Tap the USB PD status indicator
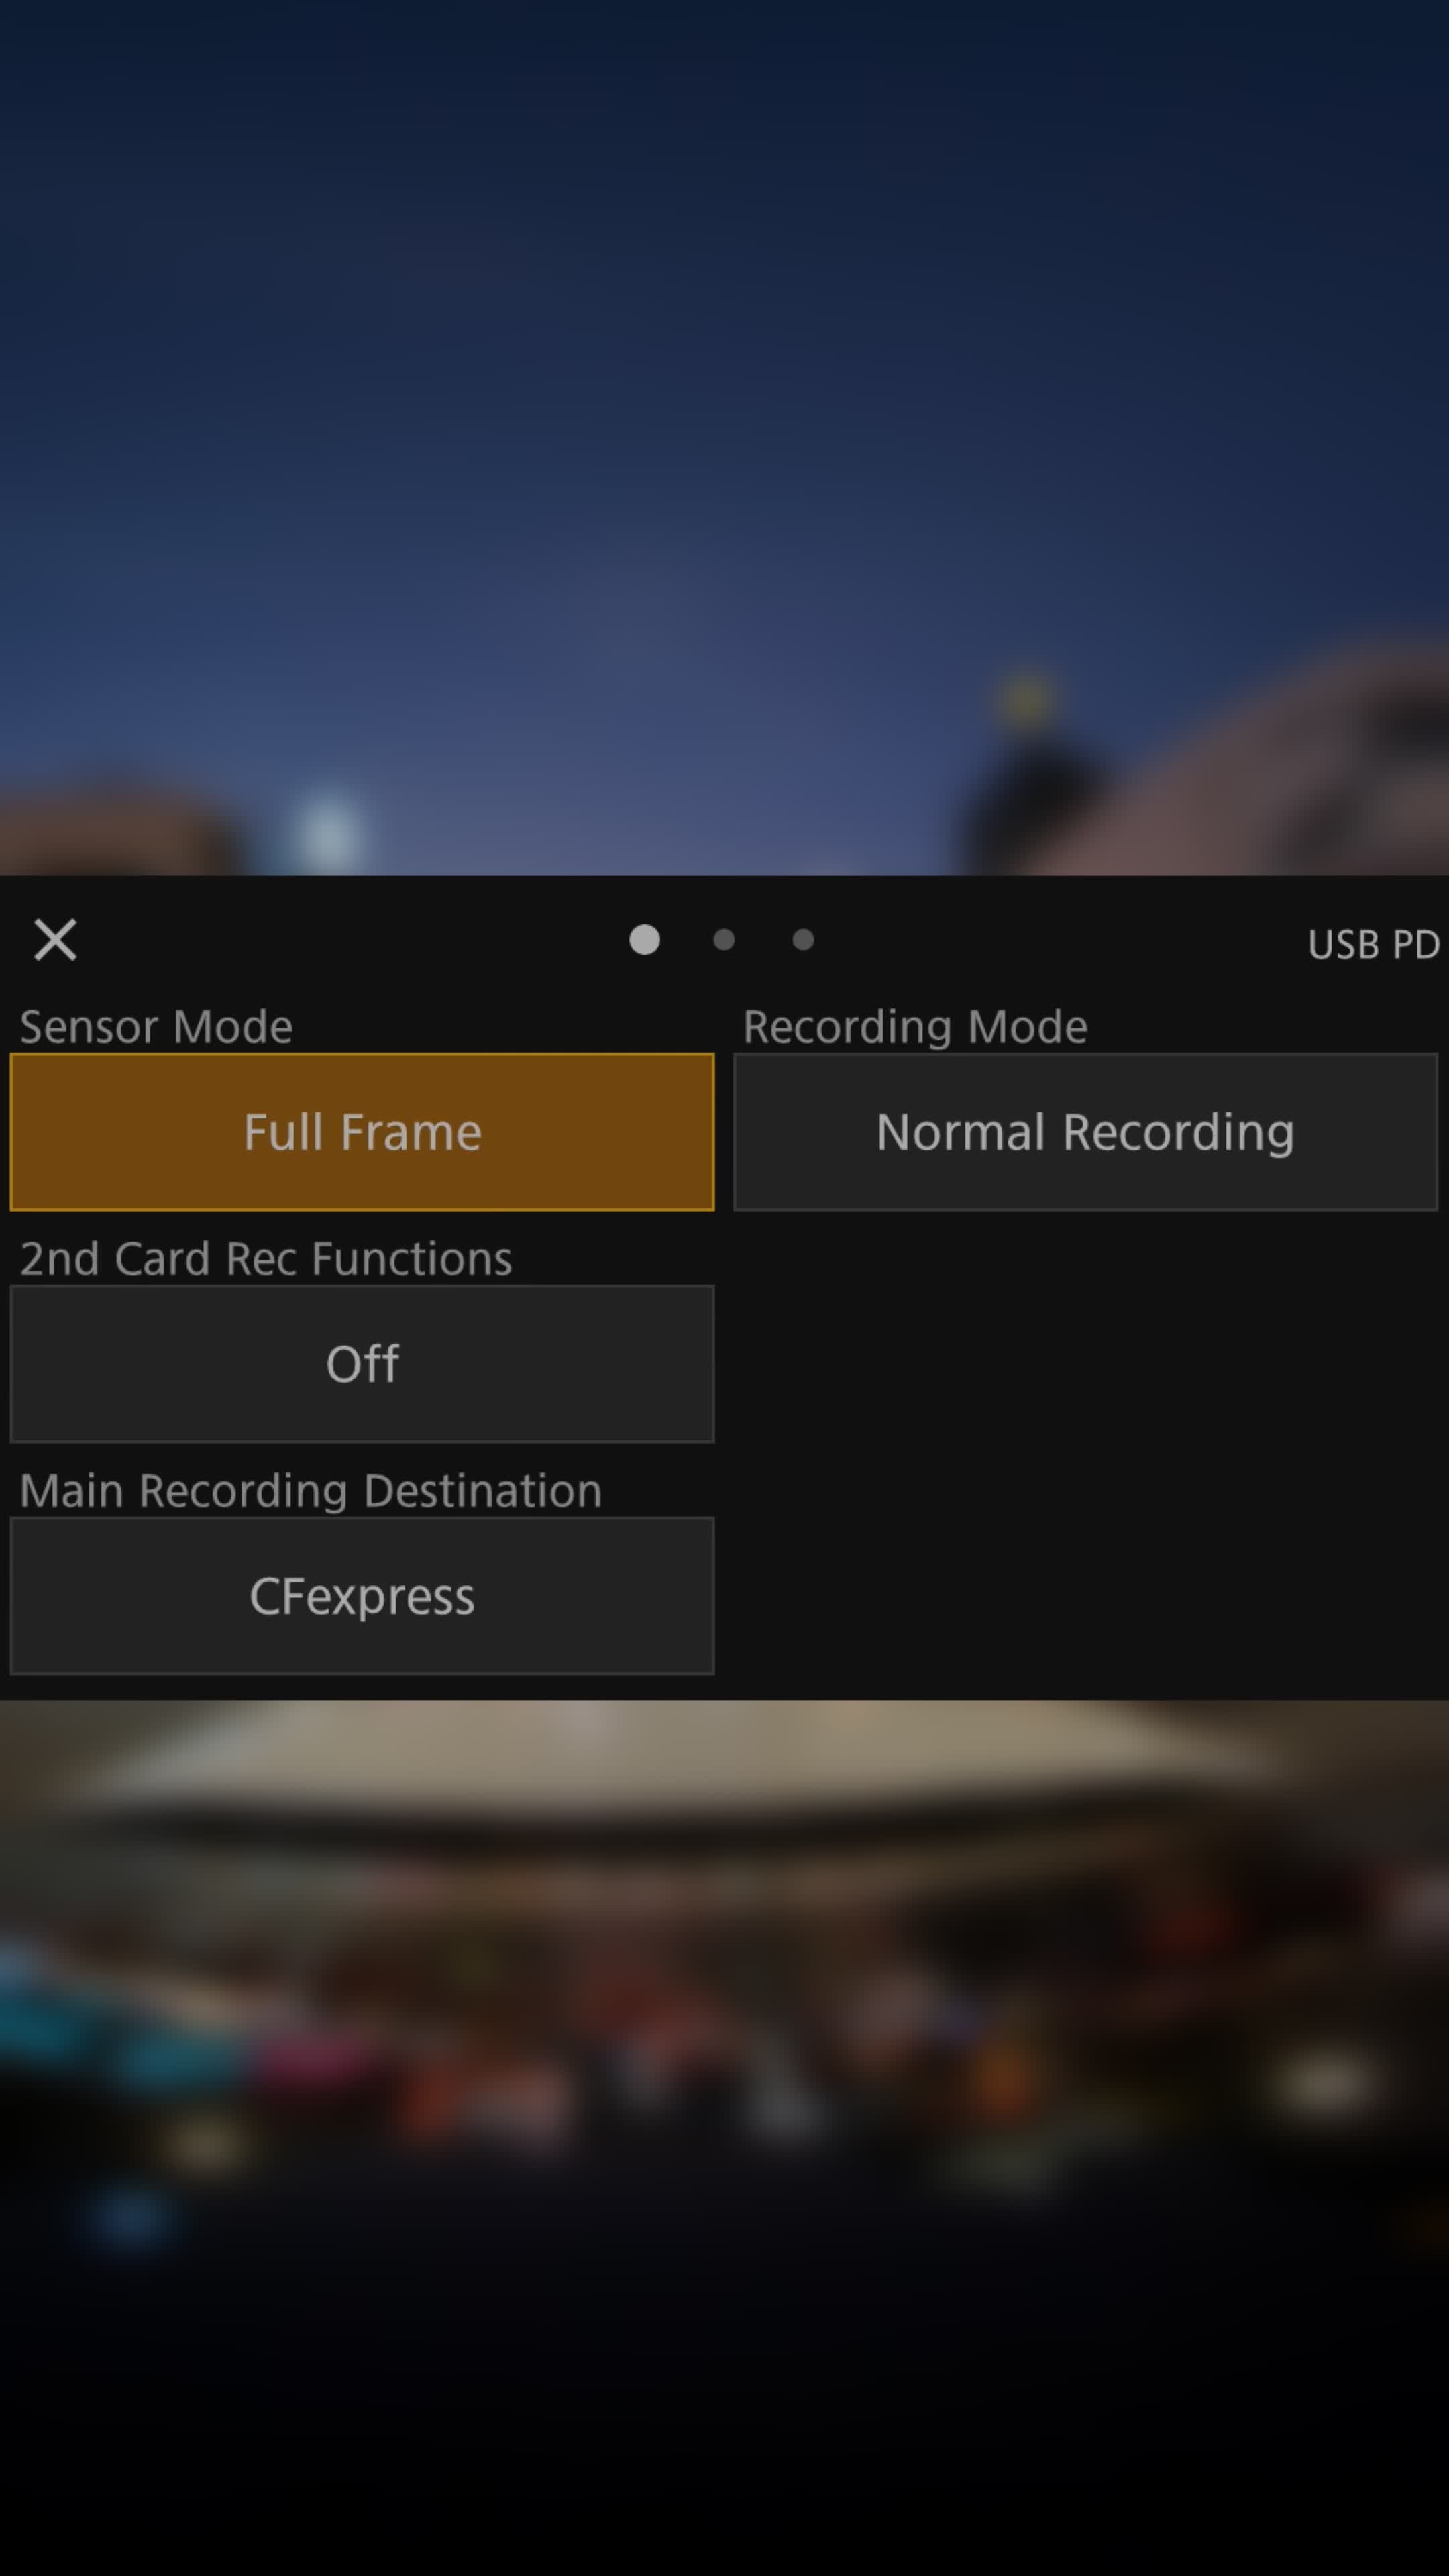 pyautogui.click(x=1372, y=945)
